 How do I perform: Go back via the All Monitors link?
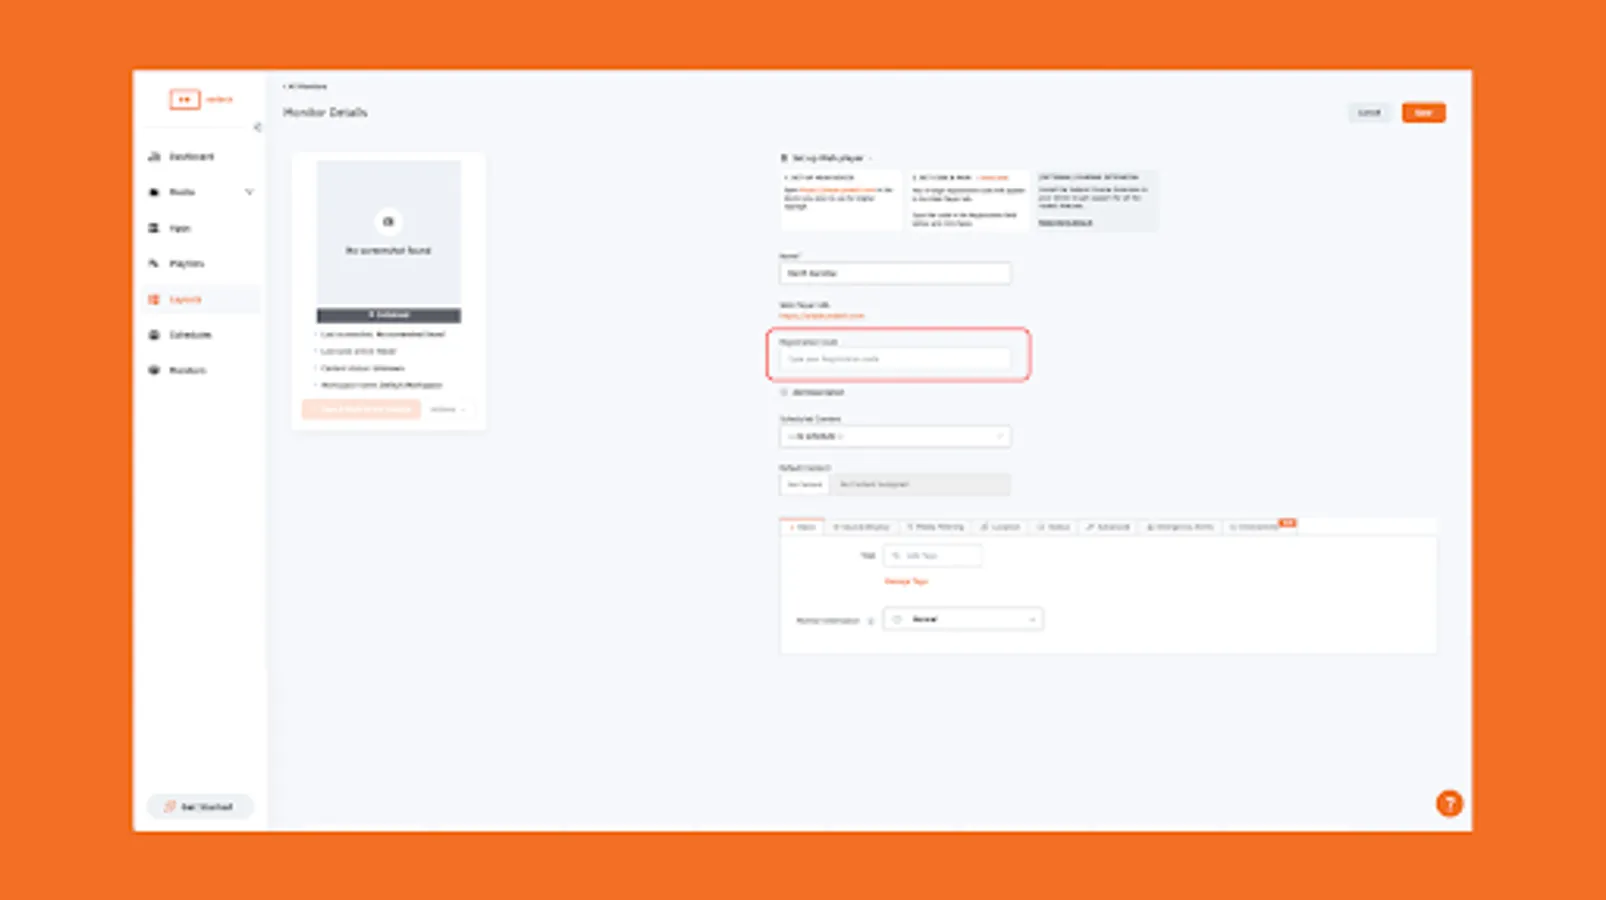(305, 87)
